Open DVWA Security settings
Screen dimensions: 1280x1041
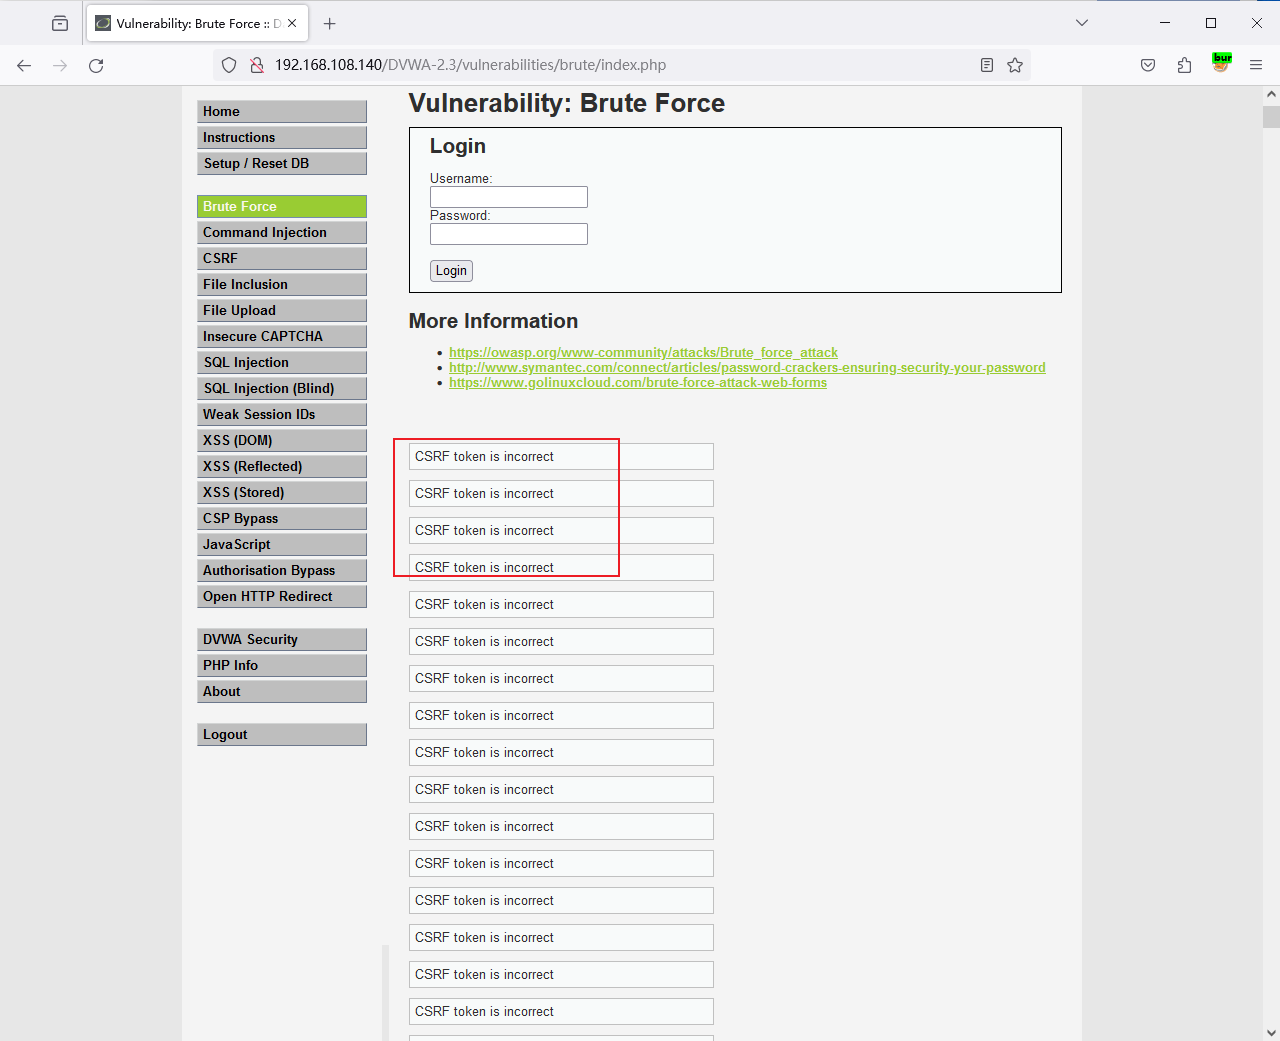282,639
